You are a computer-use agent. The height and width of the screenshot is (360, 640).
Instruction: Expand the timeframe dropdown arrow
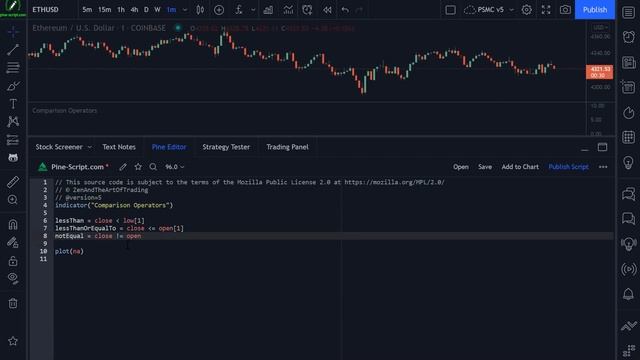[x=185, y=9]
